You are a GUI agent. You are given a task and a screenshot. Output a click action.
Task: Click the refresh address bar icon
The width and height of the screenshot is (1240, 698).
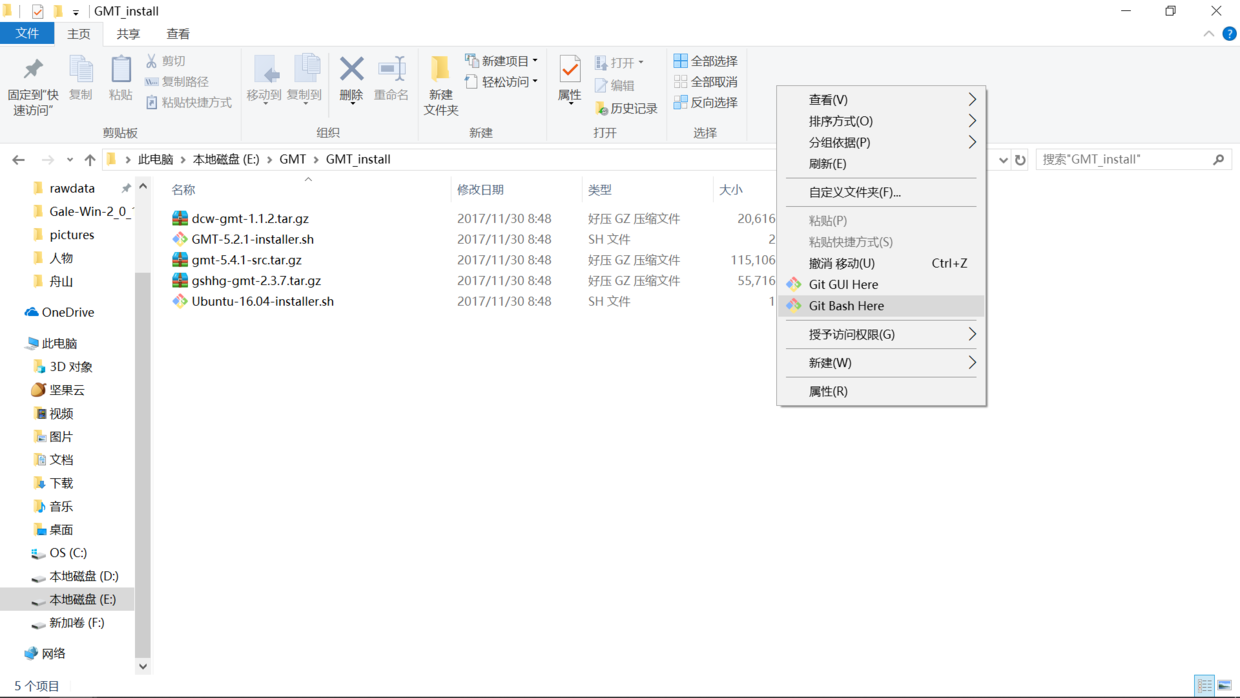pyautogui.click(x=1020, y=160)
